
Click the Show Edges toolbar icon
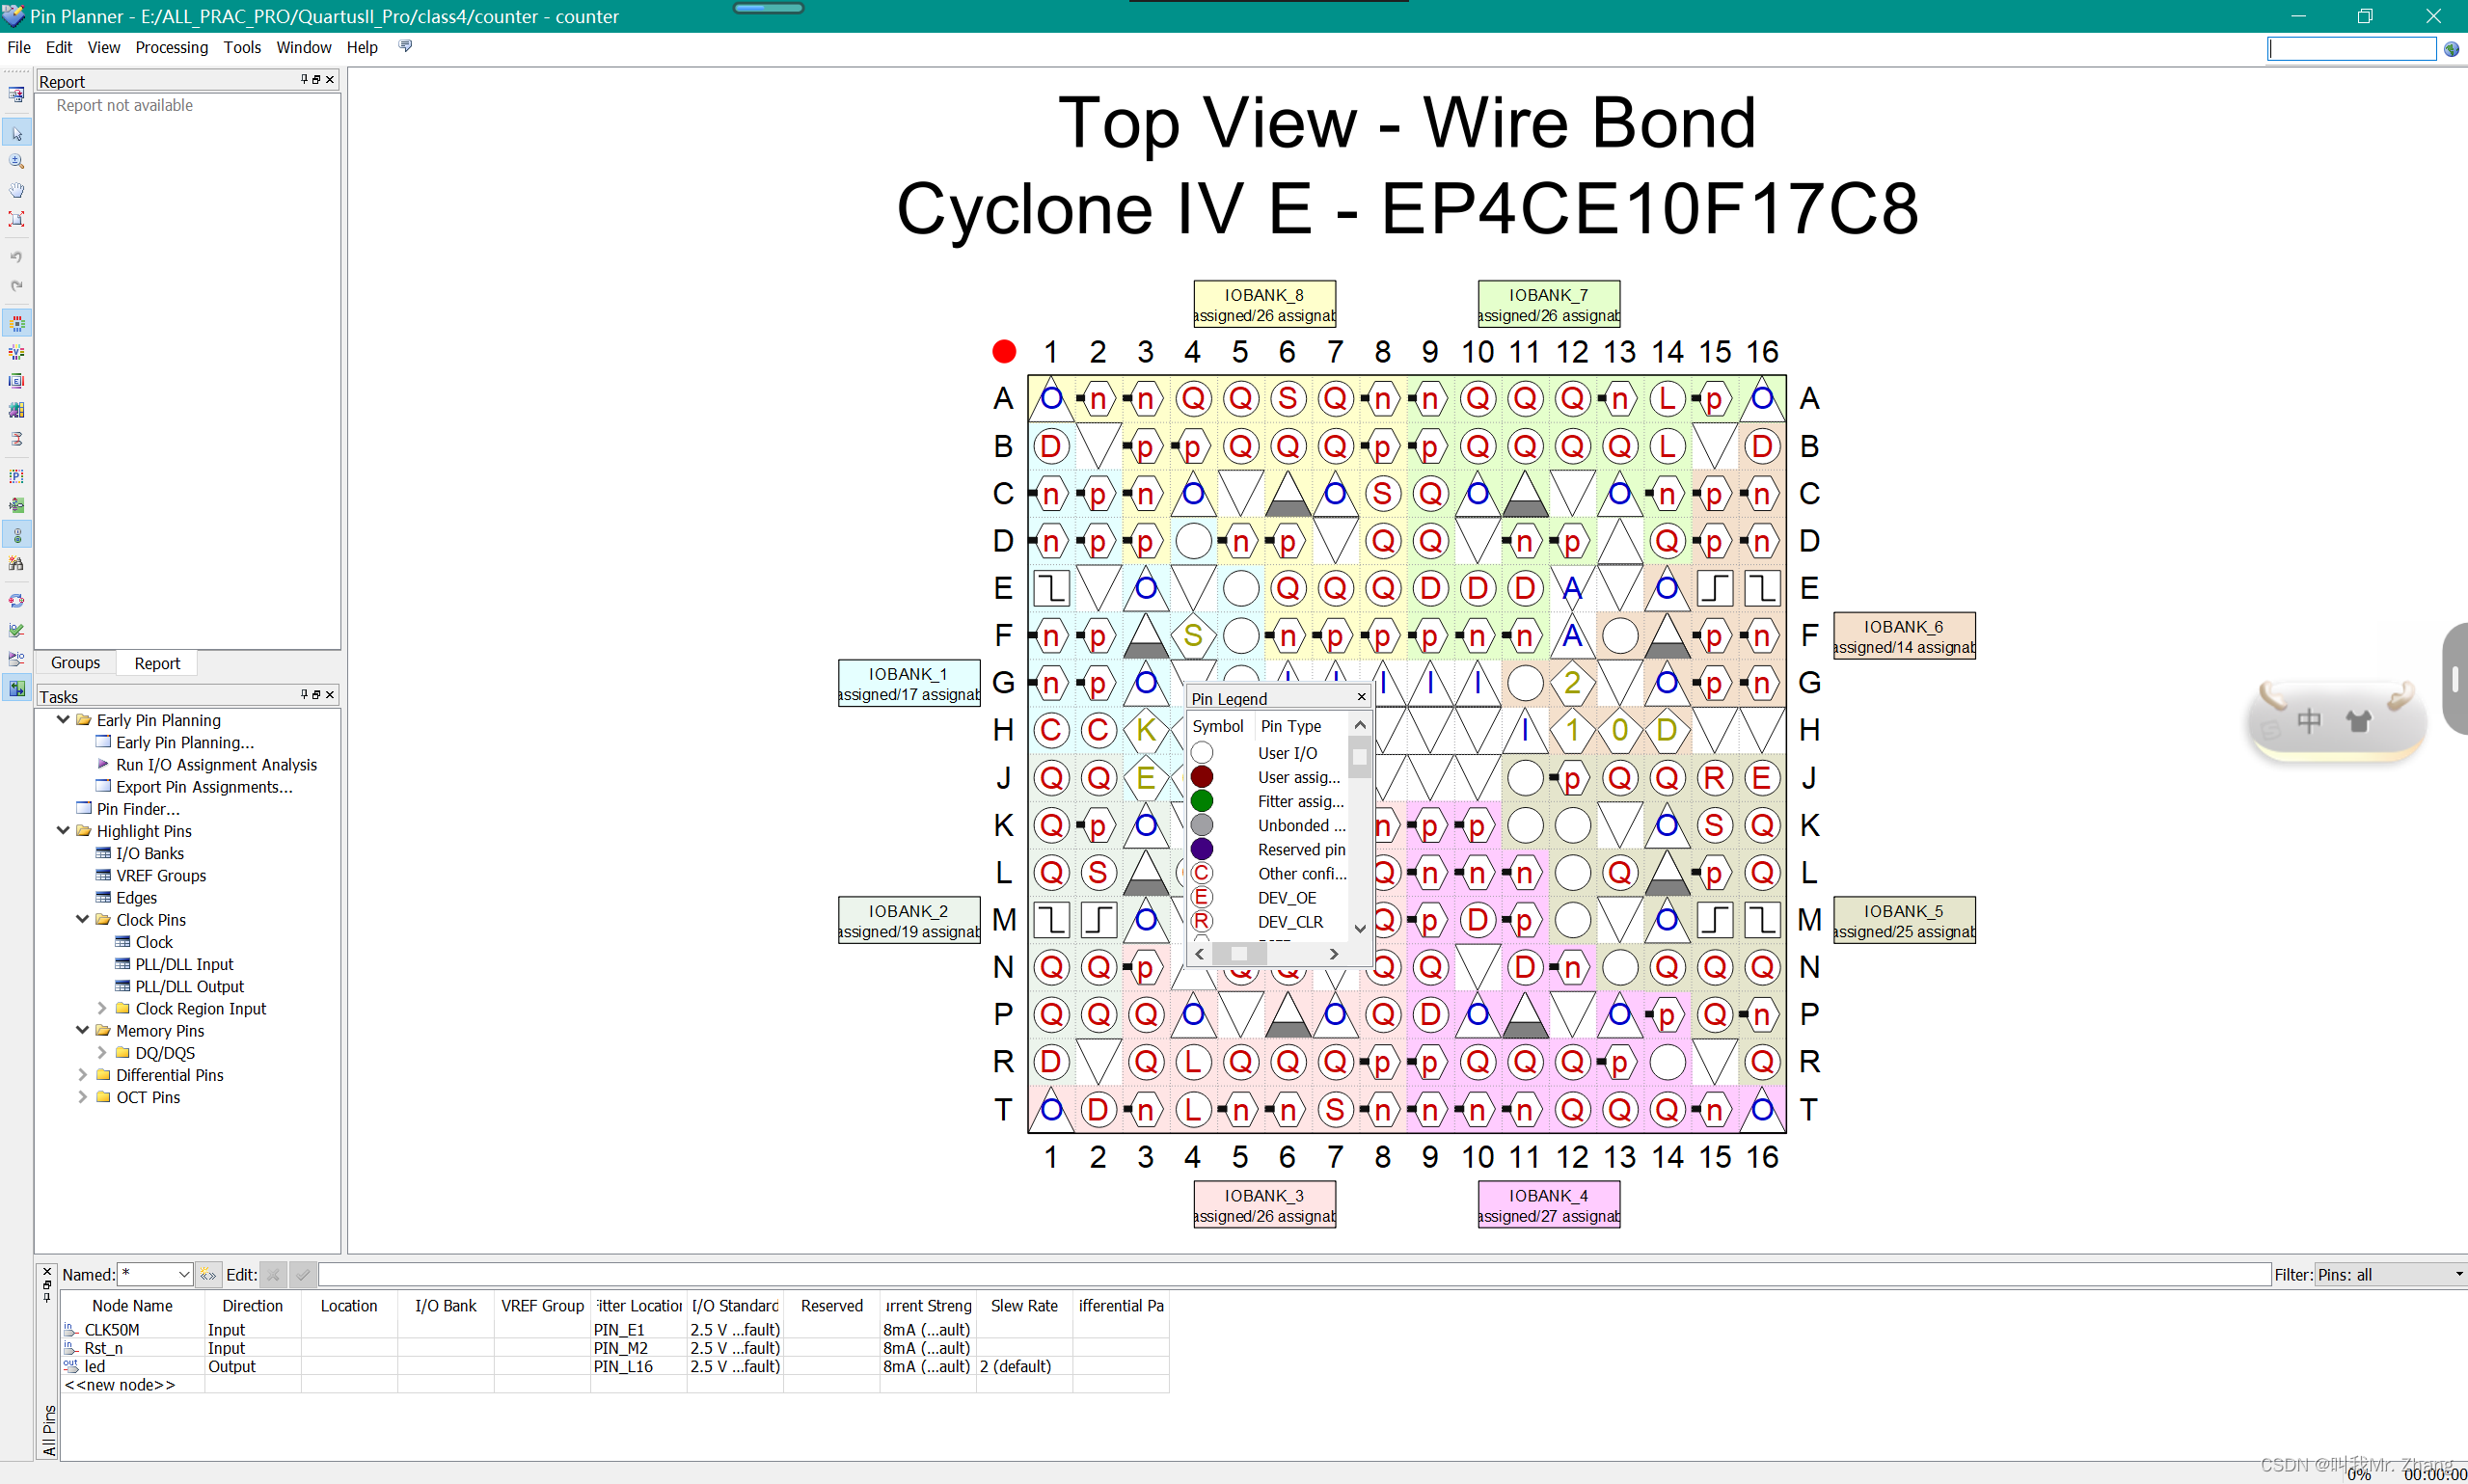pos(17,381)
